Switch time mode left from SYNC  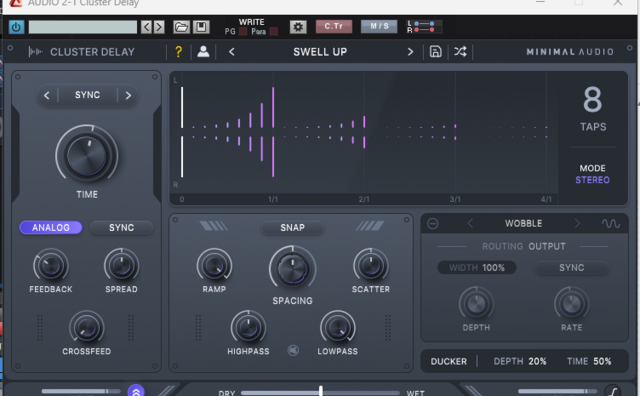(x=47, y=96)
